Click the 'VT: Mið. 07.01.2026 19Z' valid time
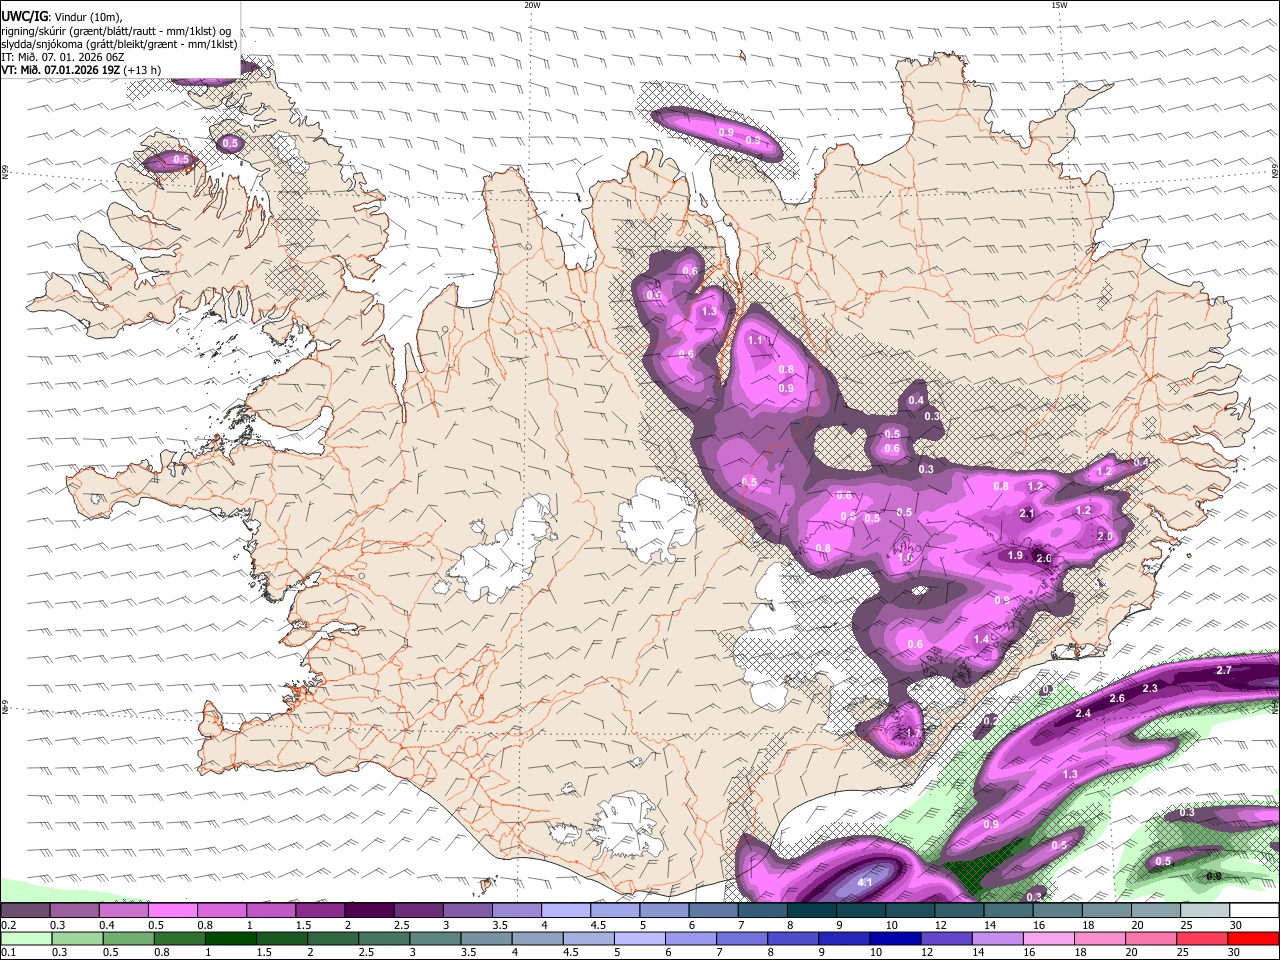 coord(62,70)
